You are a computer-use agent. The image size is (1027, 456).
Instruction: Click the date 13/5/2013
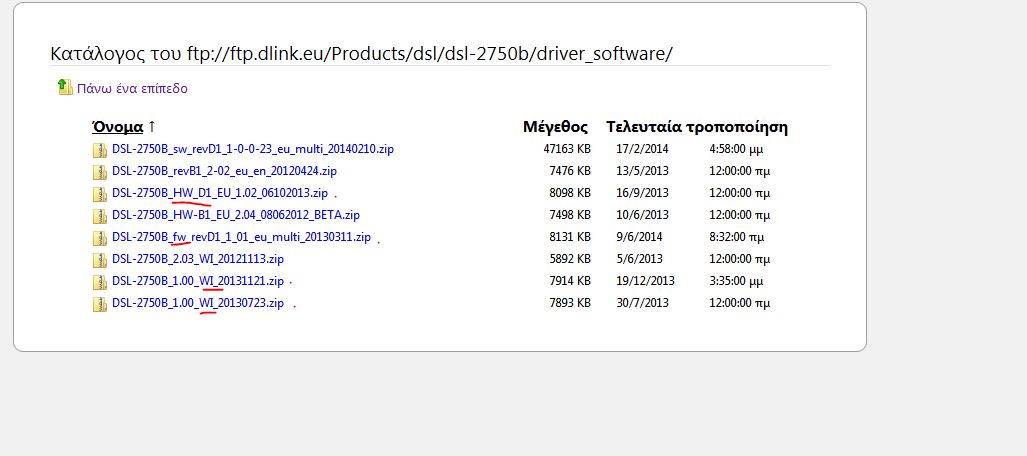click(x=643, y=171)
